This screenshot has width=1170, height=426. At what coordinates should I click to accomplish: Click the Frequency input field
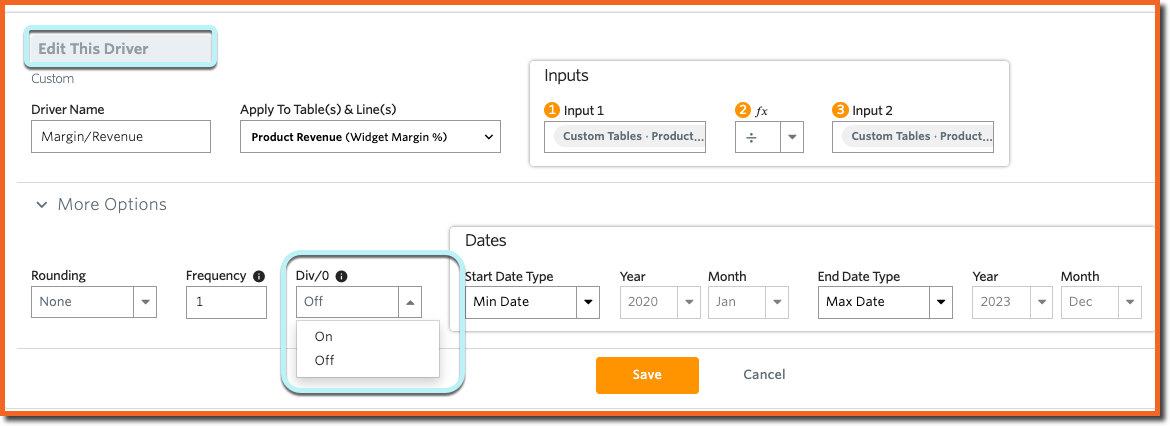click(x=226, y=302)
